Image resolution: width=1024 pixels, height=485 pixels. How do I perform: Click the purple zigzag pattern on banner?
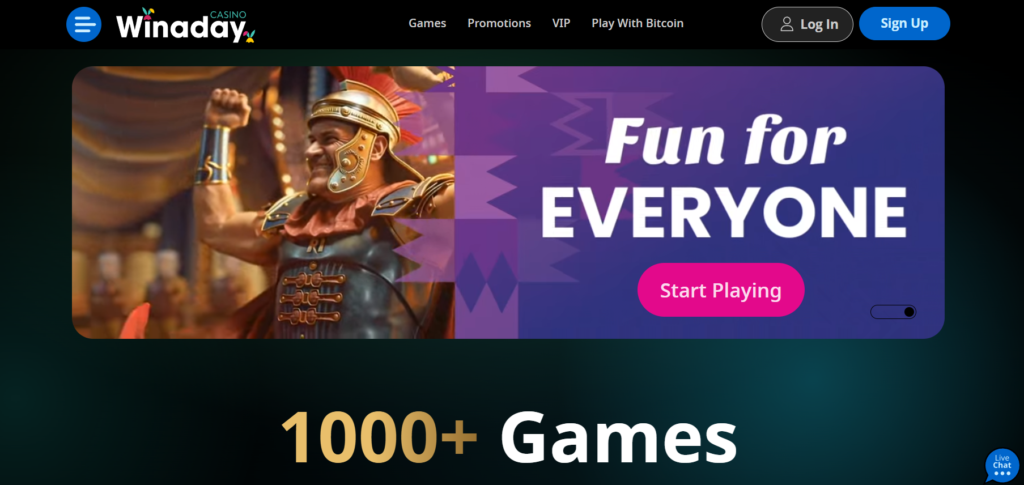click(487, 202)
